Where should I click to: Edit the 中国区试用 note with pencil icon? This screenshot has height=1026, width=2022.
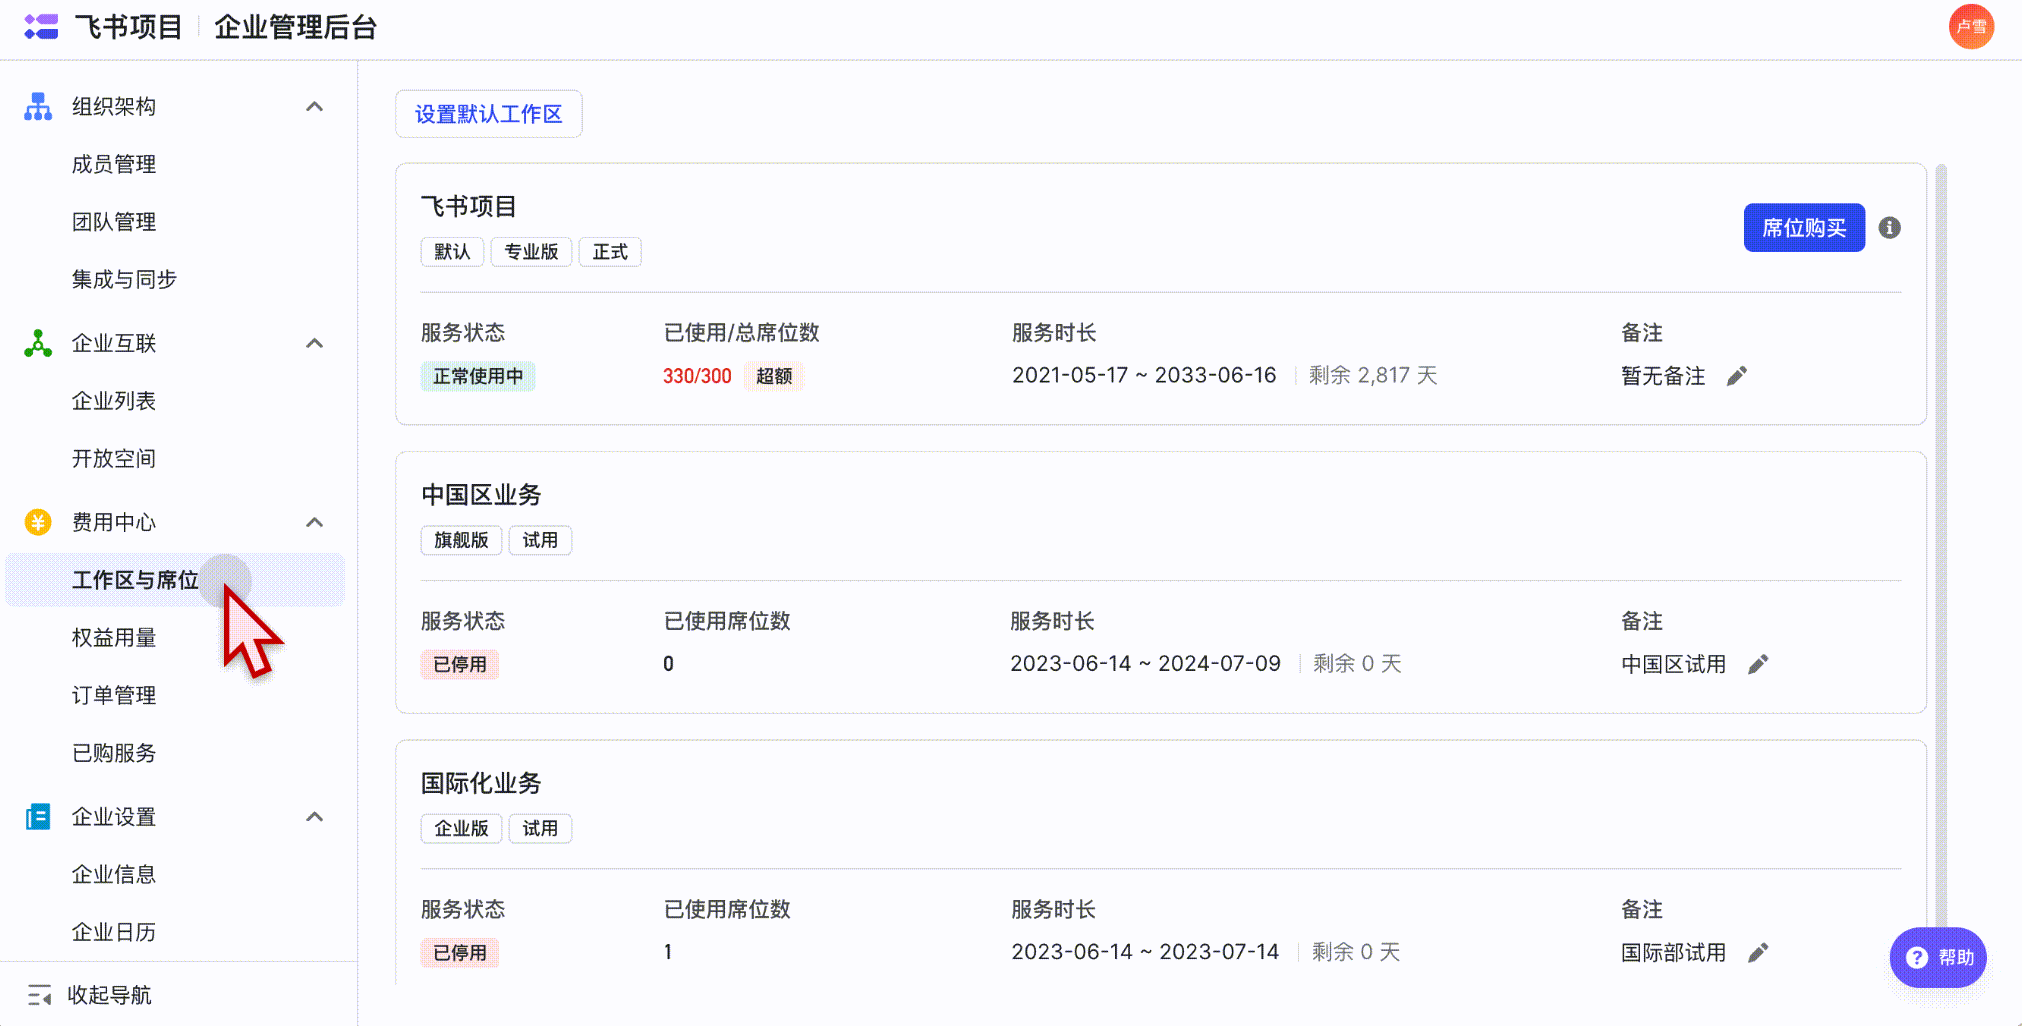[x=1758, y=664]
